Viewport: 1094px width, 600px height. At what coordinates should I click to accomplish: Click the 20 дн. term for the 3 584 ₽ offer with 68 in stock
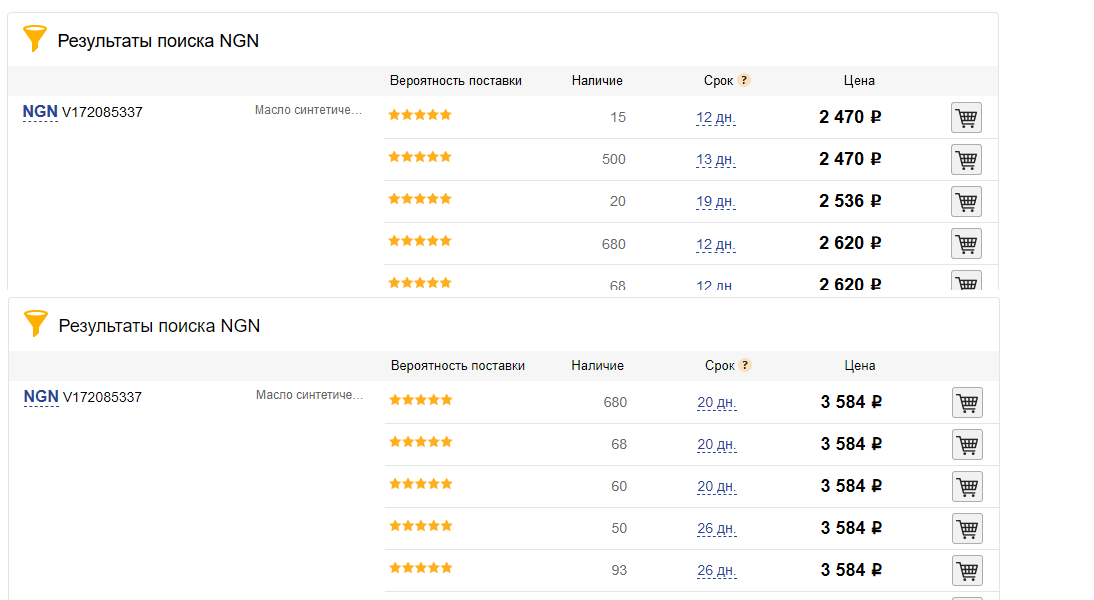(x=717, y=444)
